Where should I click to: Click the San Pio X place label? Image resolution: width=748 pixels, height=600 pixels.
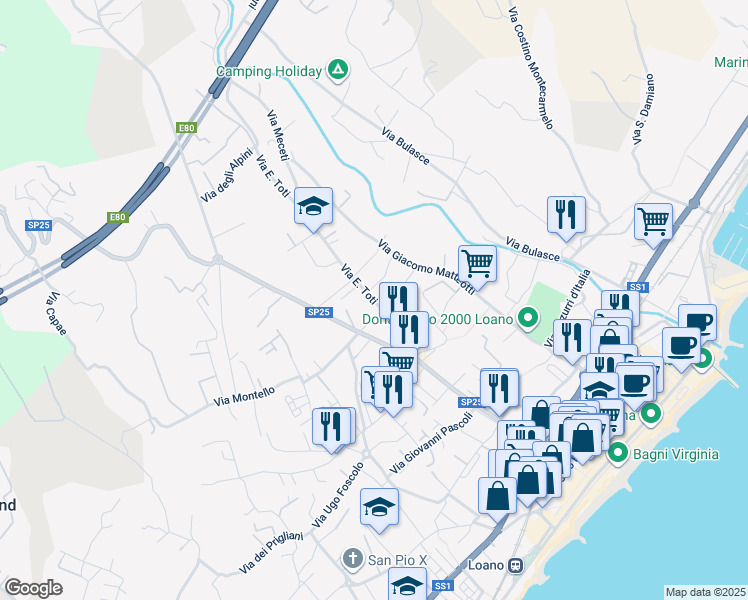point(397,558)
